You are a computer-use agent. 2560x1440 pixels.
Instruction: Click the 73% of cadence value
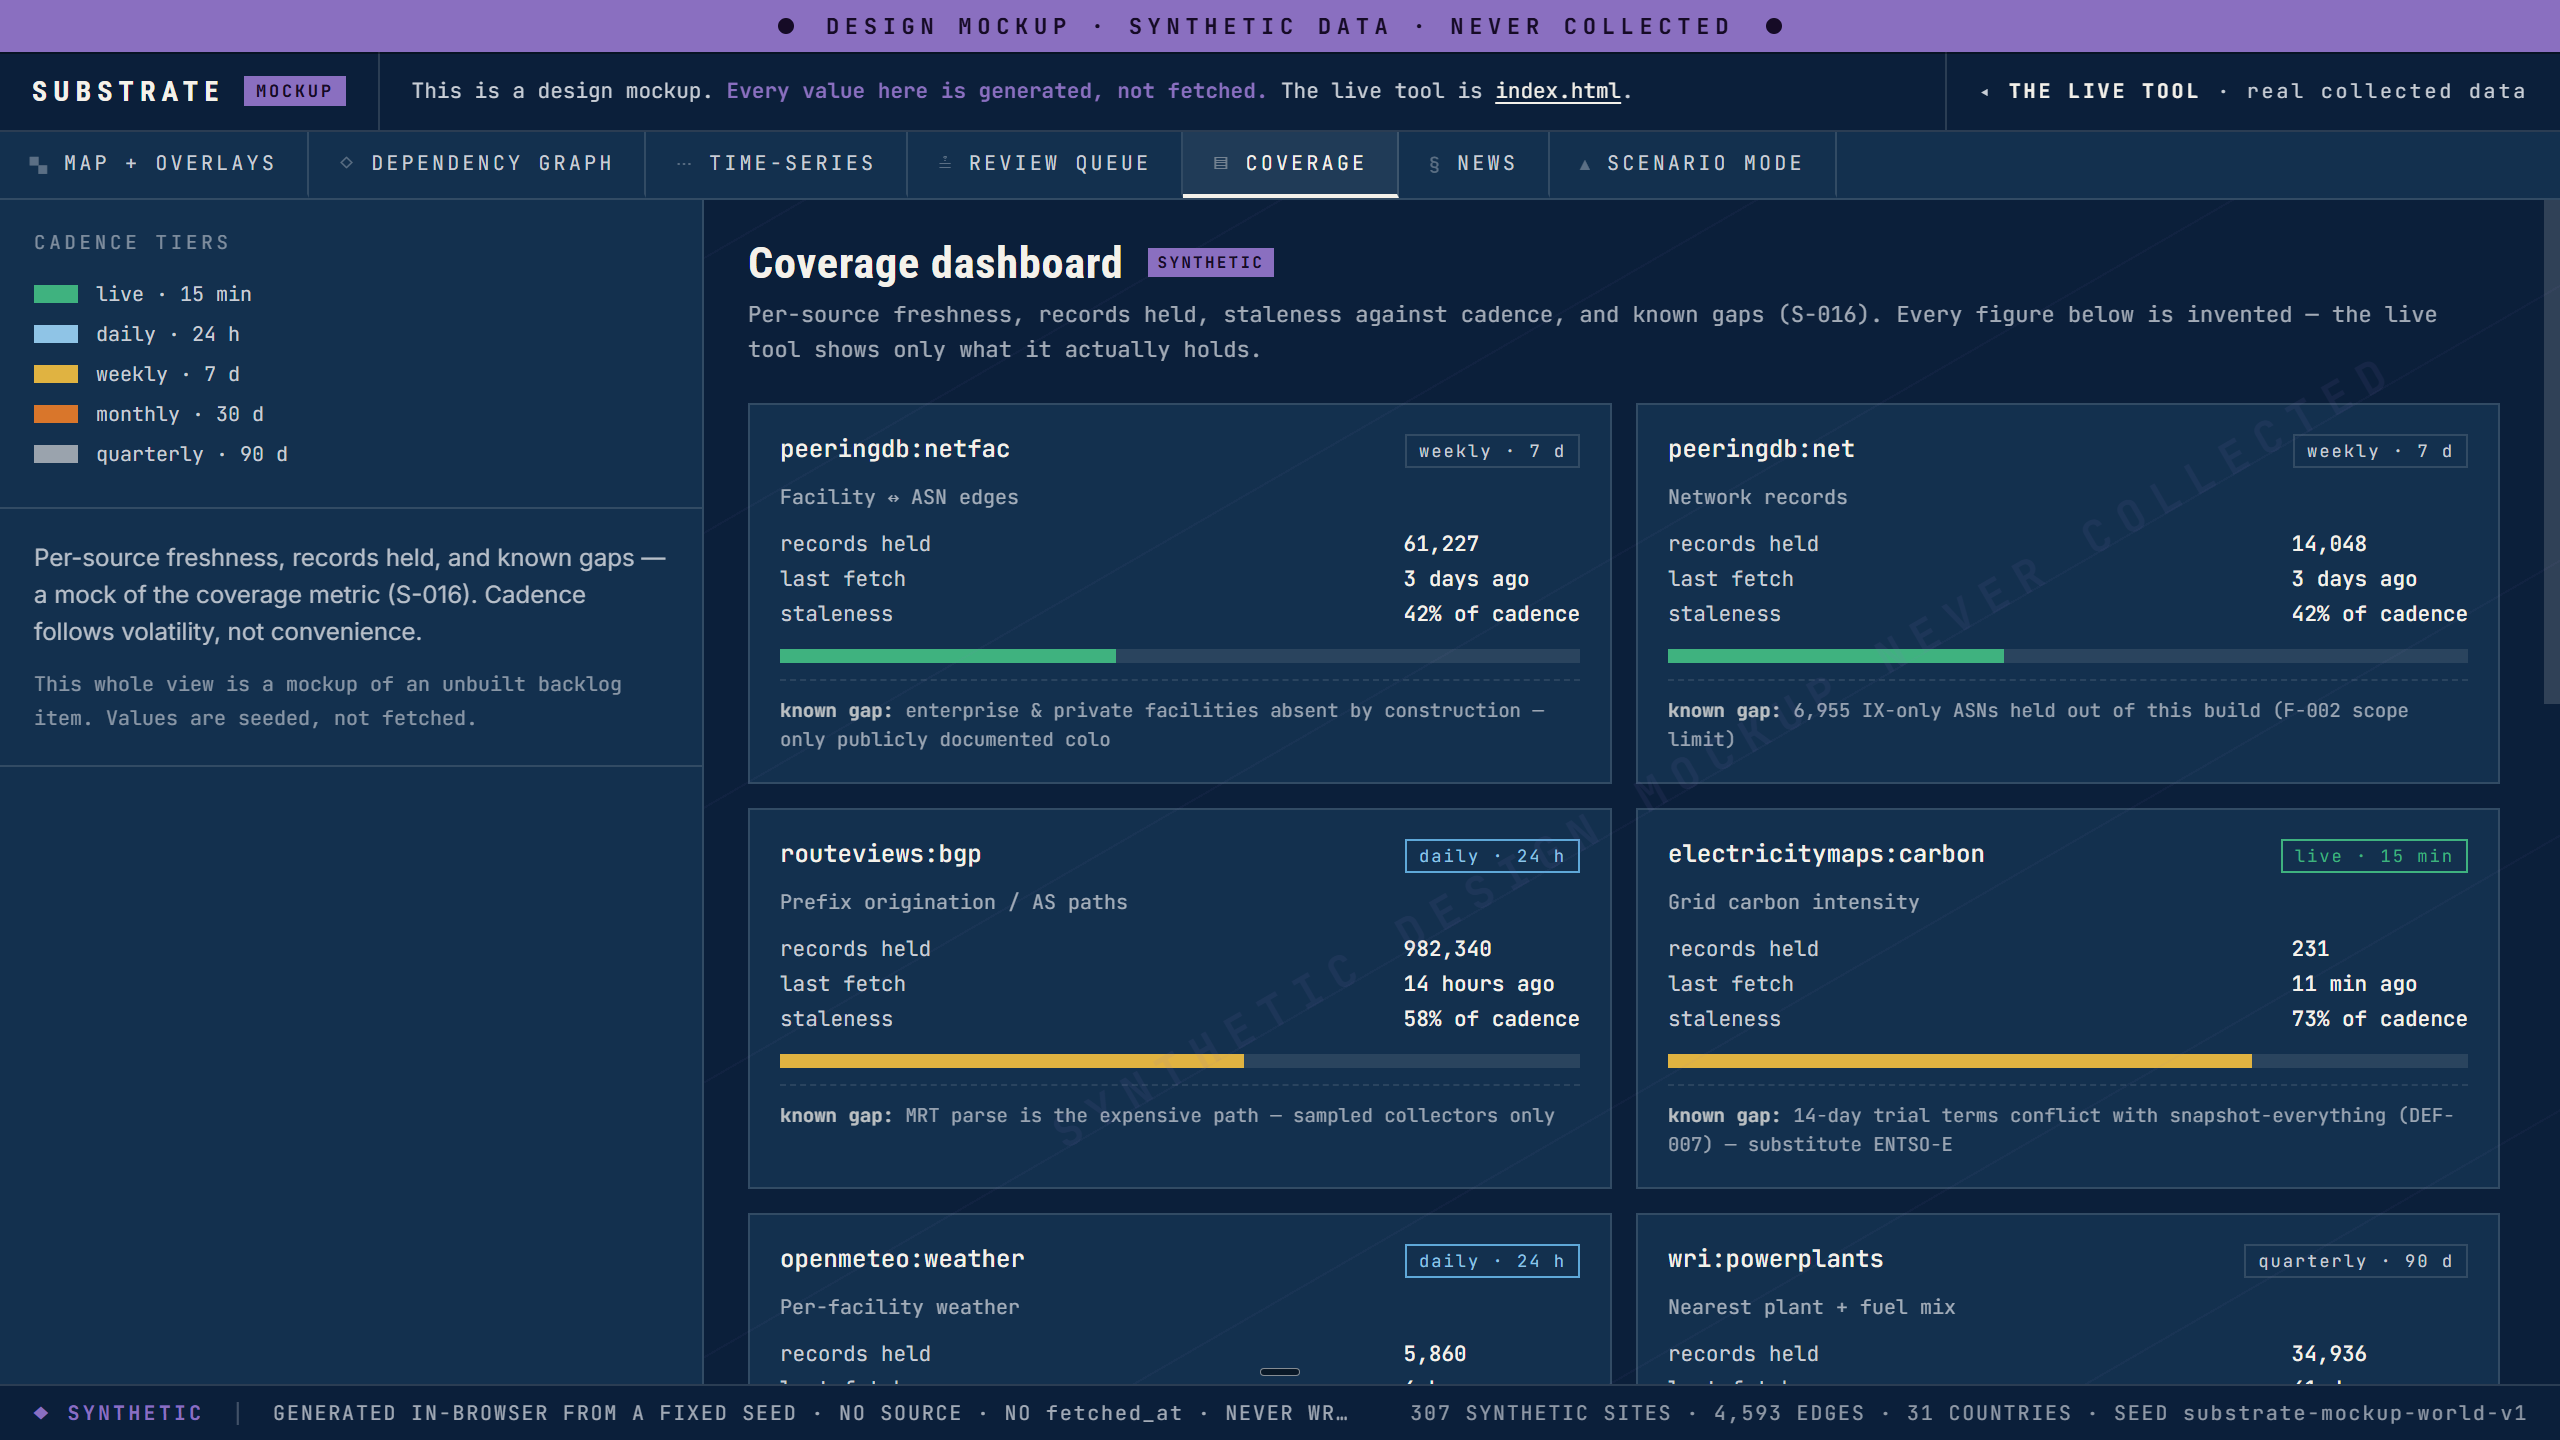coord(2379,1019)
